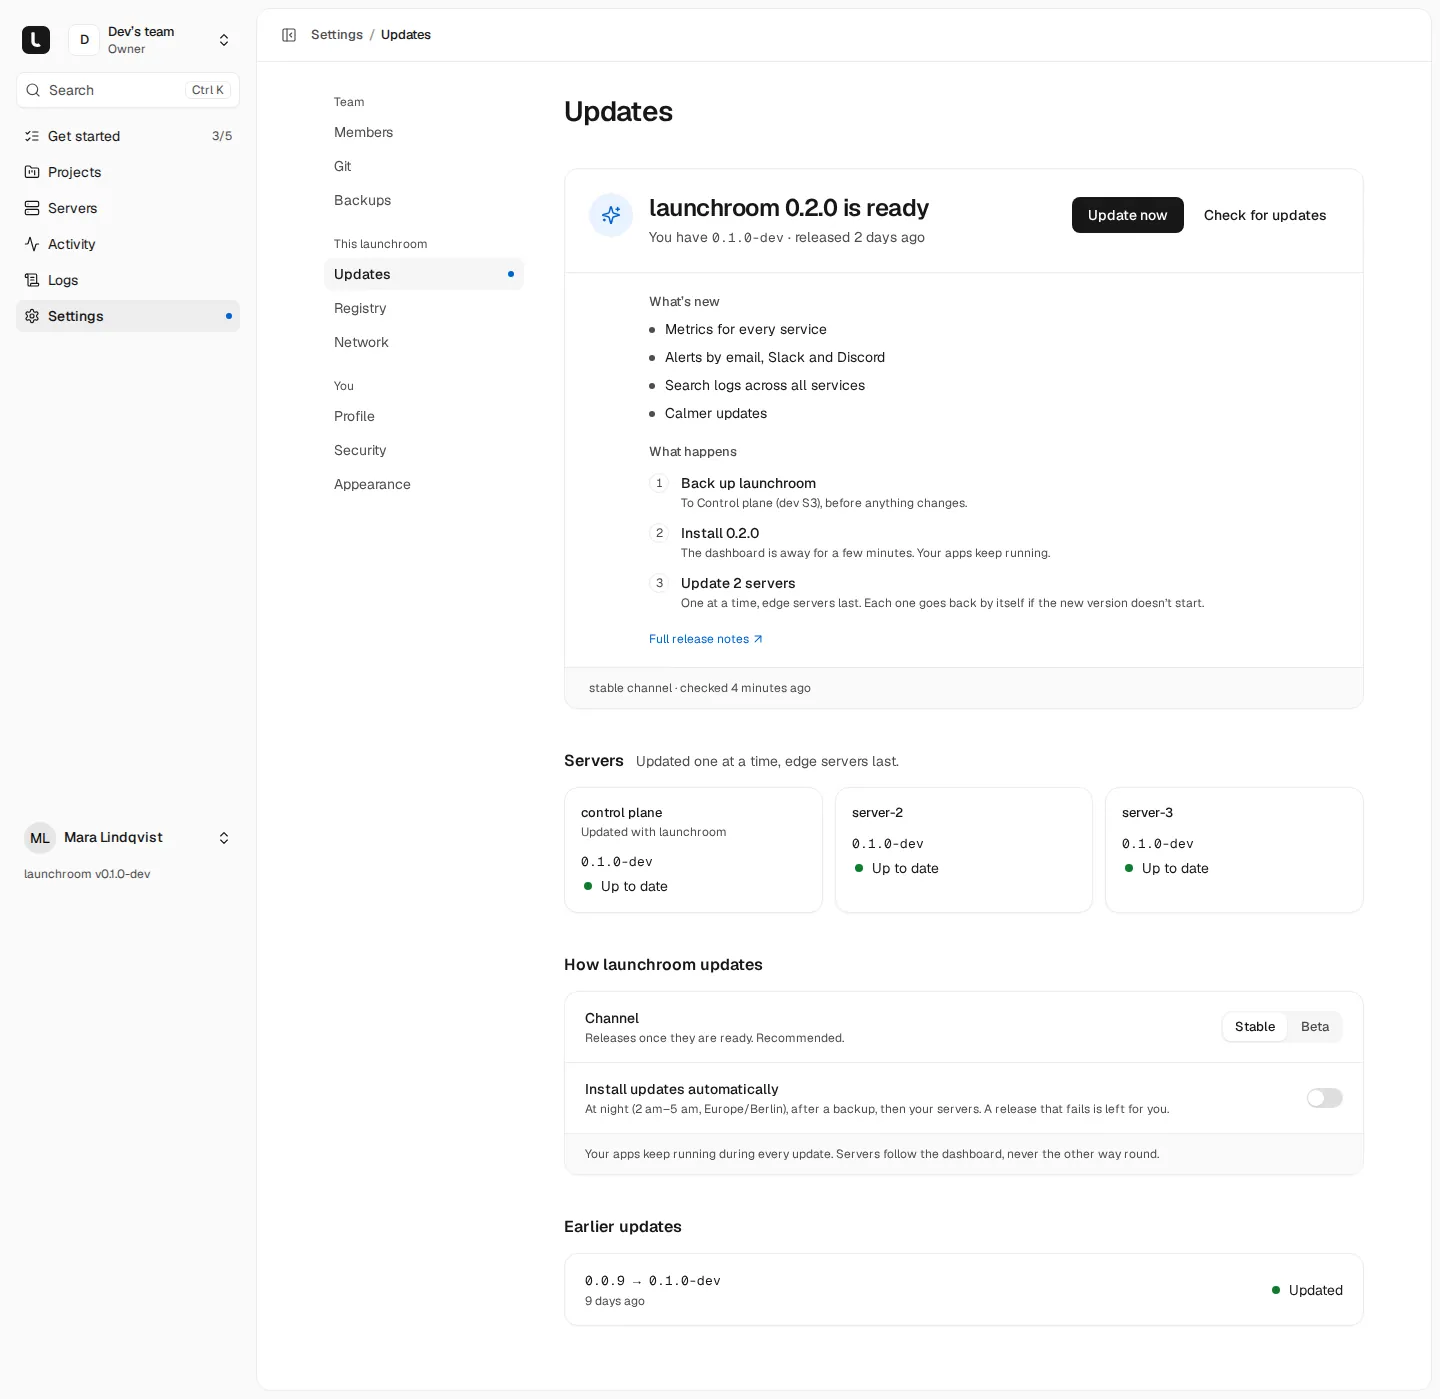The width and height of the screenshot is (1440, 1399).
Task: Open the server-3 card
Action: pyautogui.click(x=1234, y=850)
